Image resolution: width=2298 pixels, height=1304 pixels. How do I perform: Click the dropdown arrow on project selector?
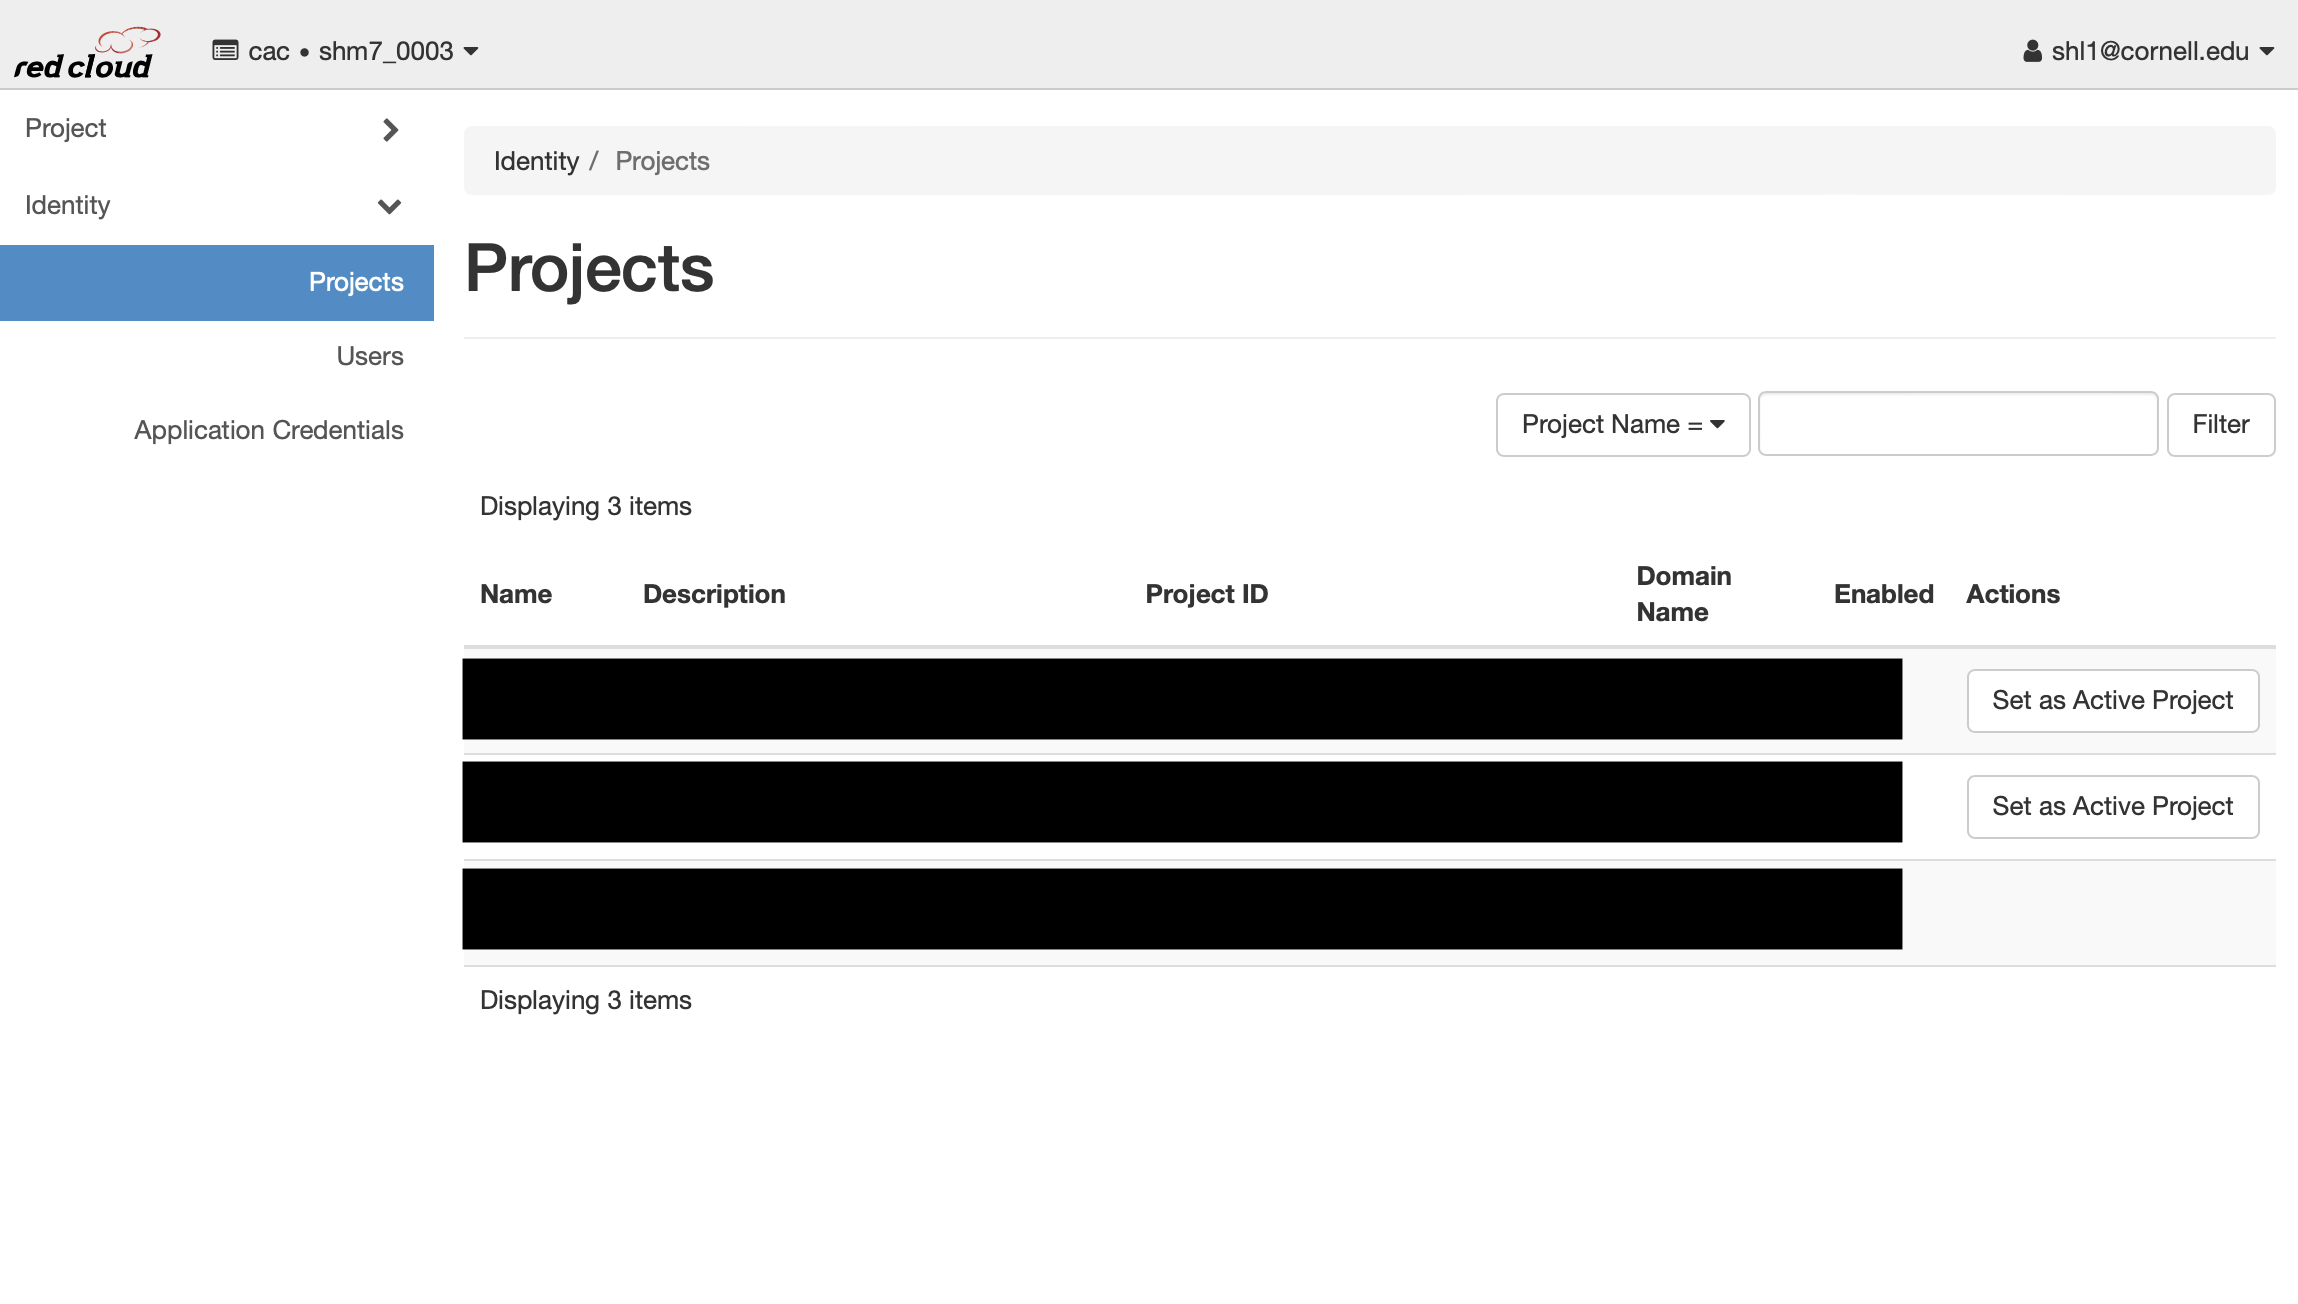[473, 51]
